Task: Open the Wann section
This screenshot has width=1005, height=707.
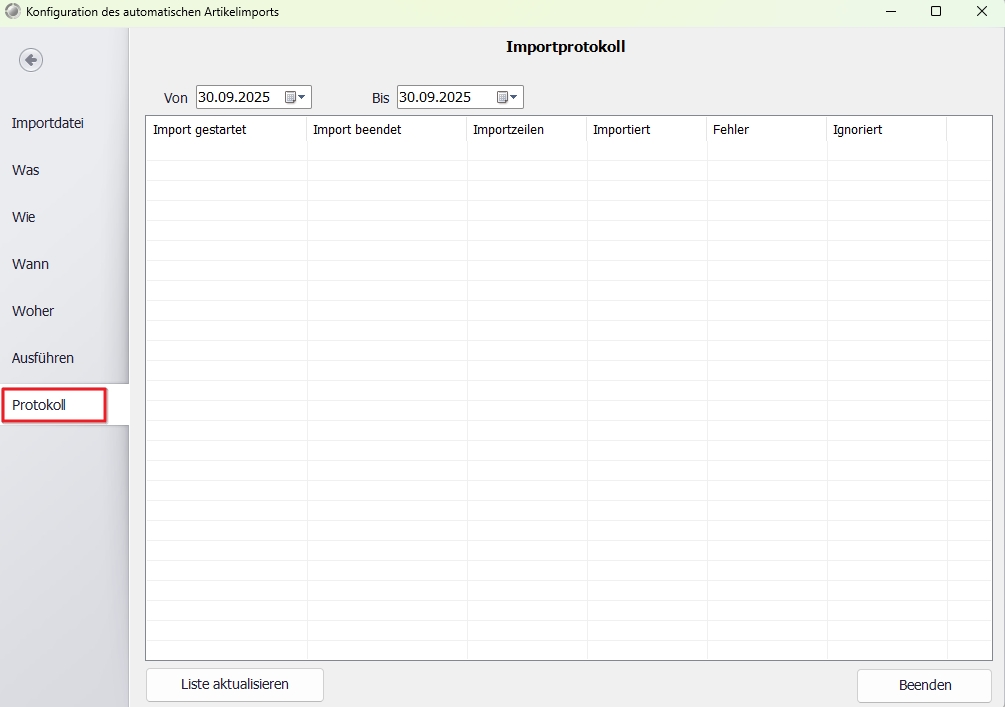Action: [x=30, y=264]
